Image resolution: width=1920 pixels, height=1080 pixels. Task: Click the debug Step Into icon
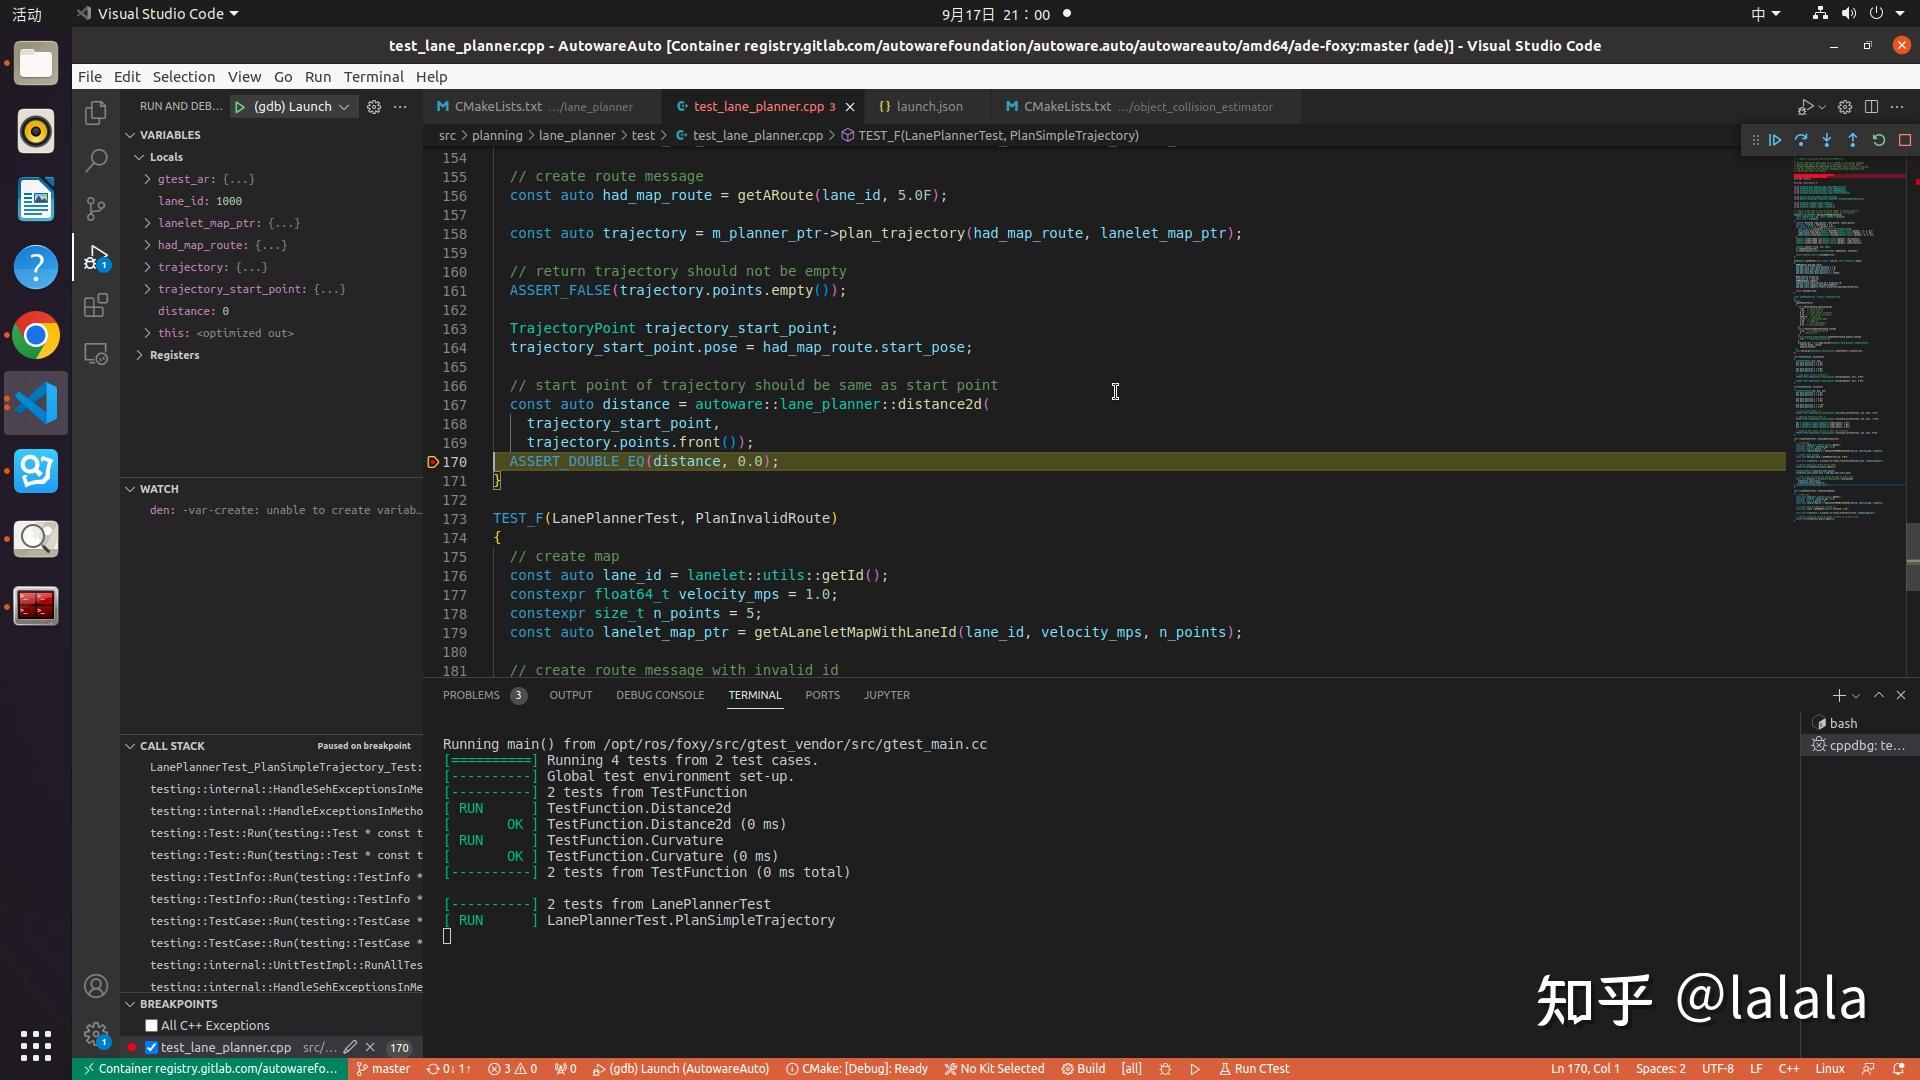pos(1827,140)
